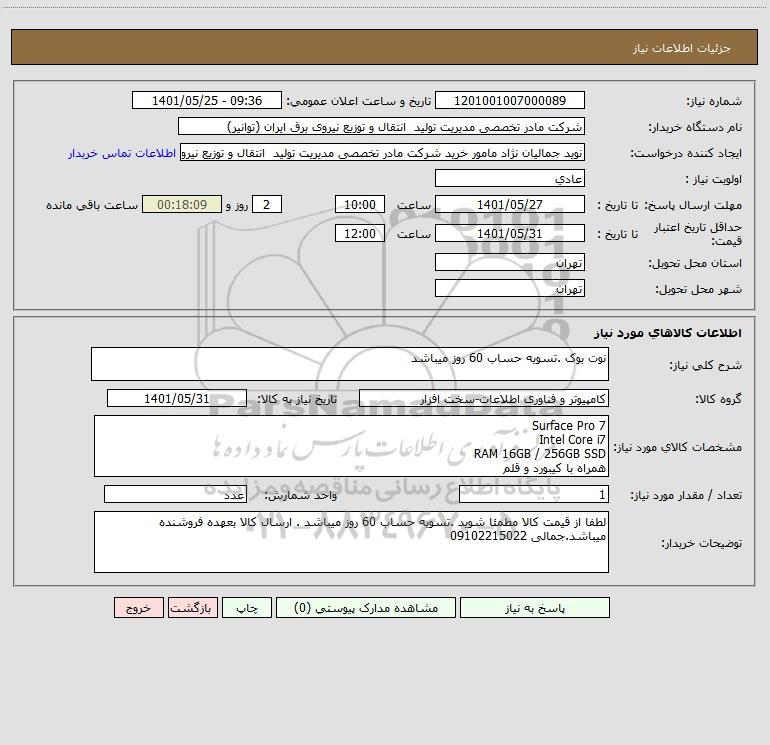Screen dimensions: 770x745
Task: Click the پاسخ به نیاز button
Action: [x=535, y=607]
